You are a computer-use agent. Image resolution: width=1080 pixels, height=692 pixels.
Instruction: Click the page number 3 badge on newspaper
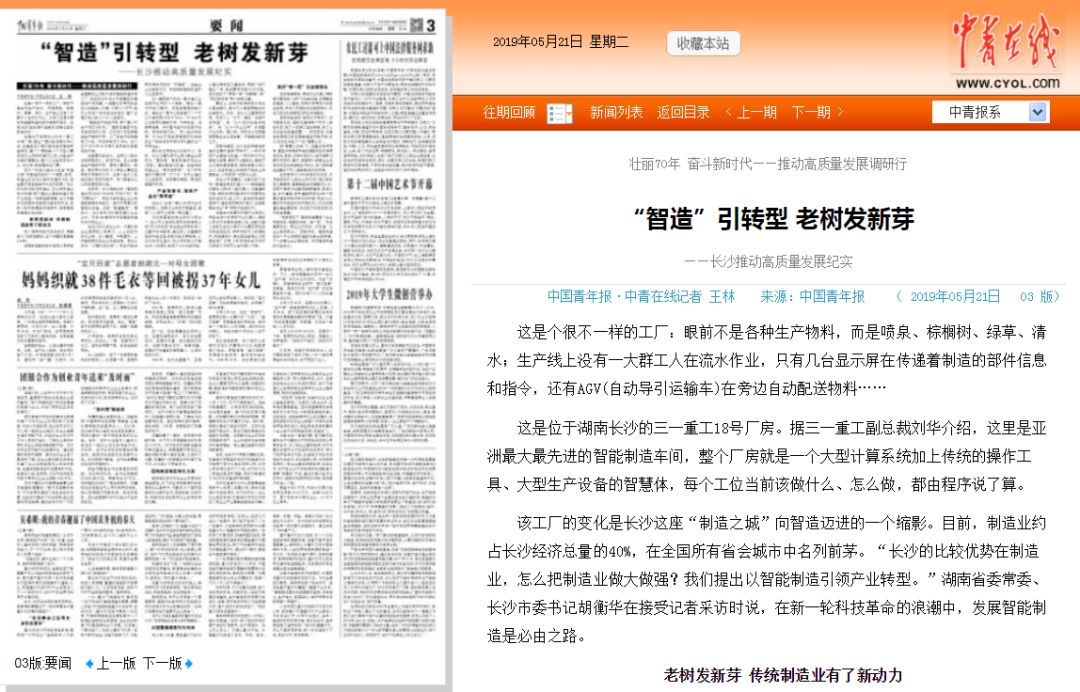click(x=430, y=25)
